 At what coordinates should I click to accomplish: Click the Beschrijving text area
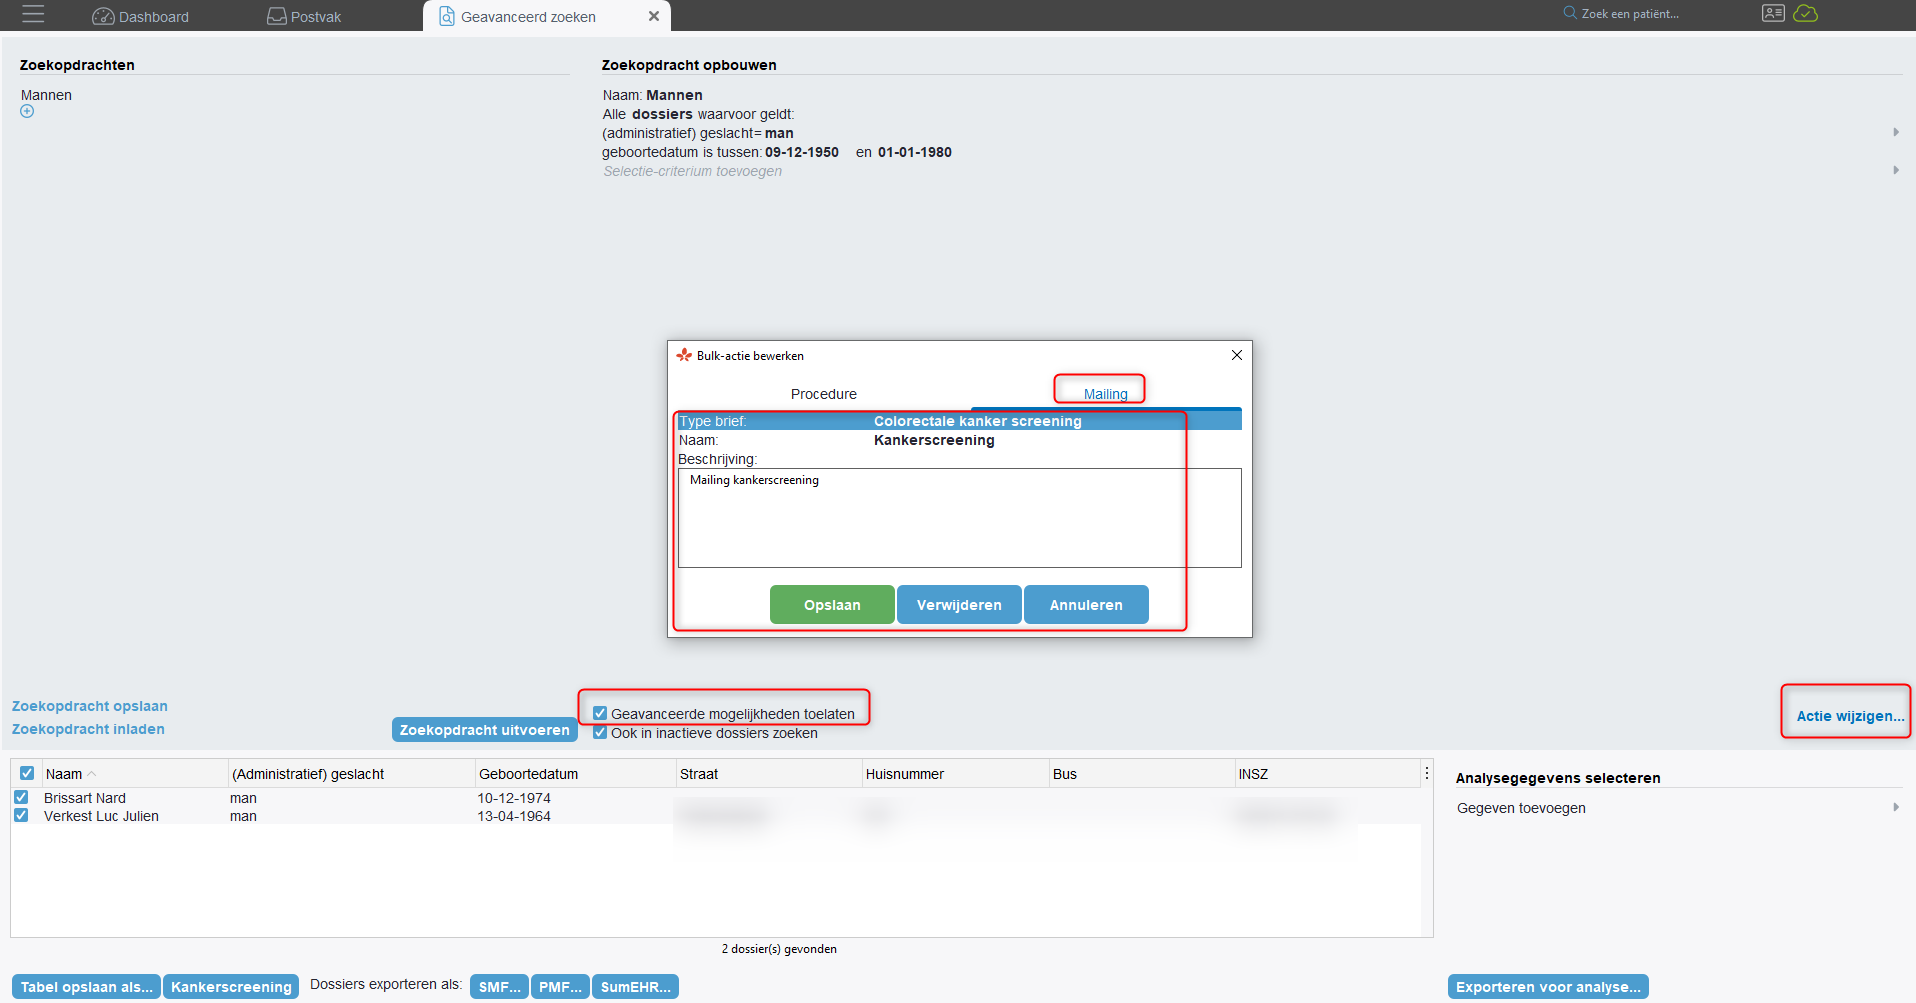pyautogui.click(x=959, y=518)
